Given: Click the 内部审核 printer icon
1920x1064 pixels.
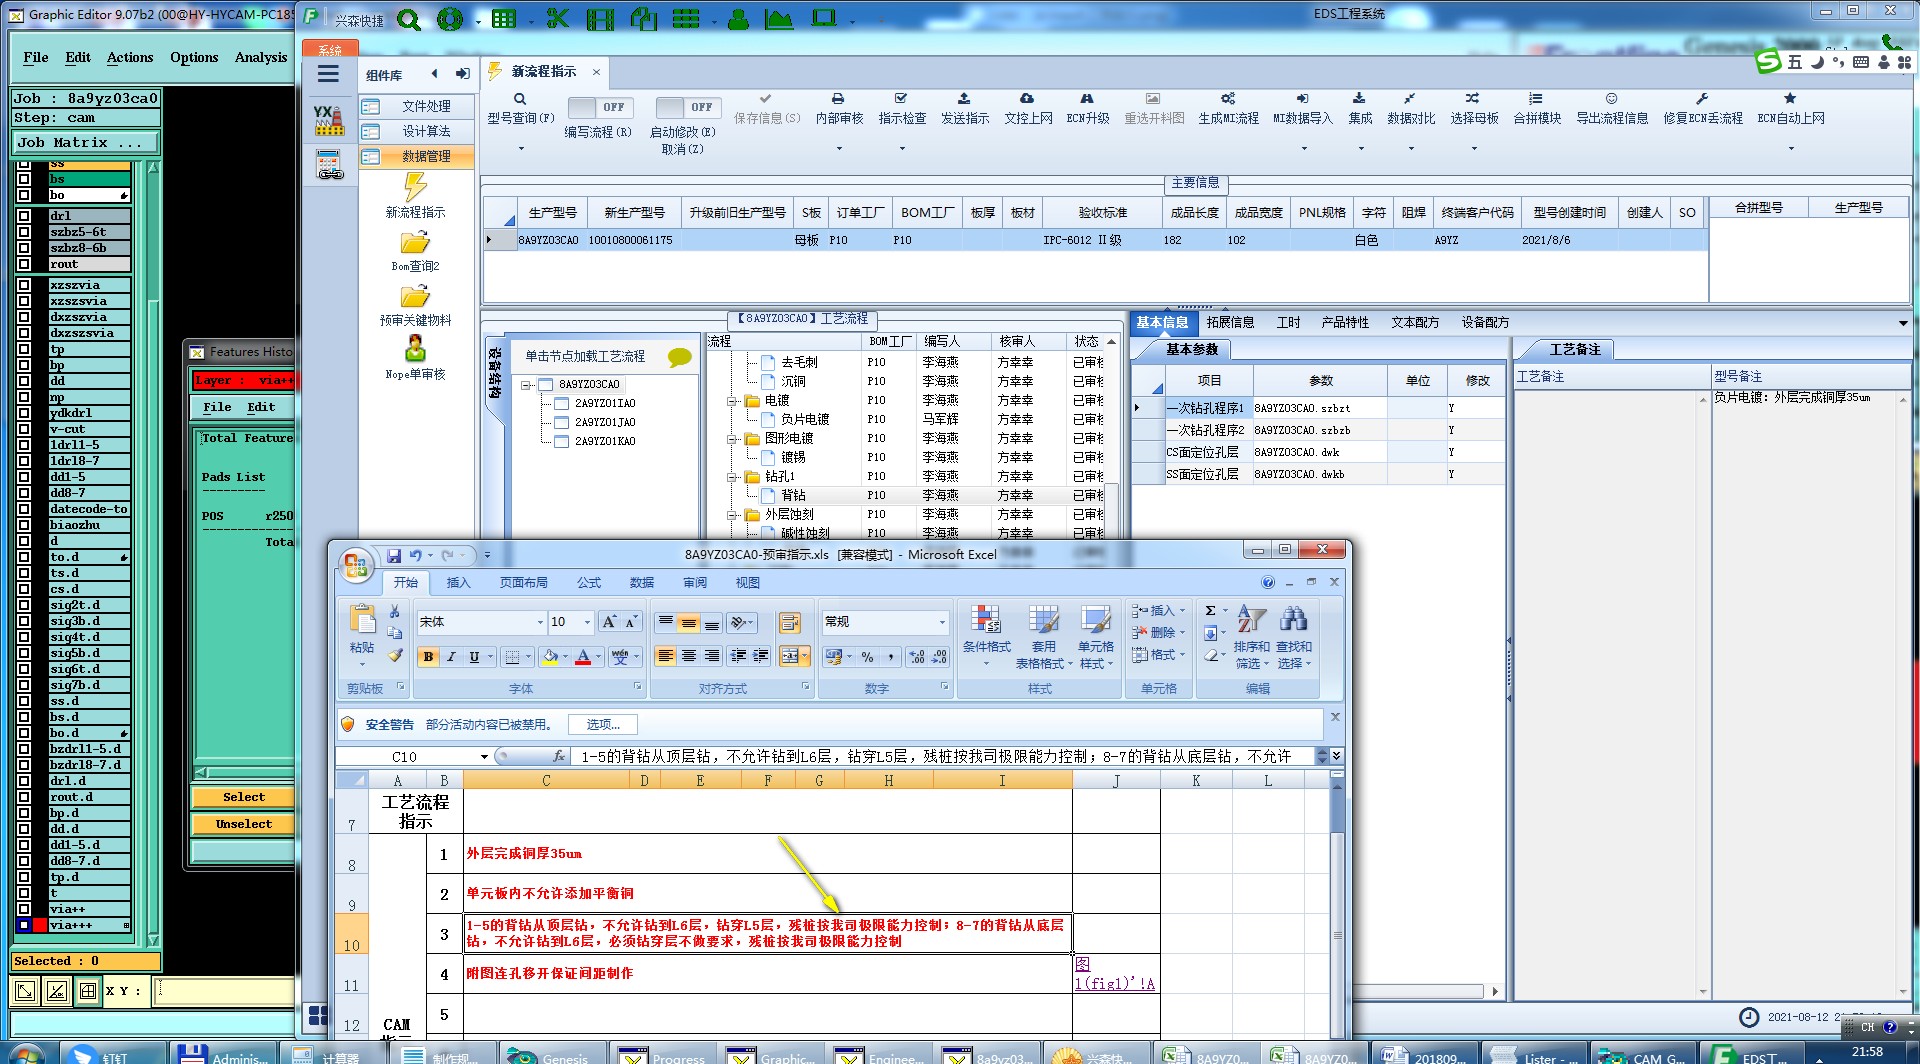Looking at the screenshot, I should point(838,99).
